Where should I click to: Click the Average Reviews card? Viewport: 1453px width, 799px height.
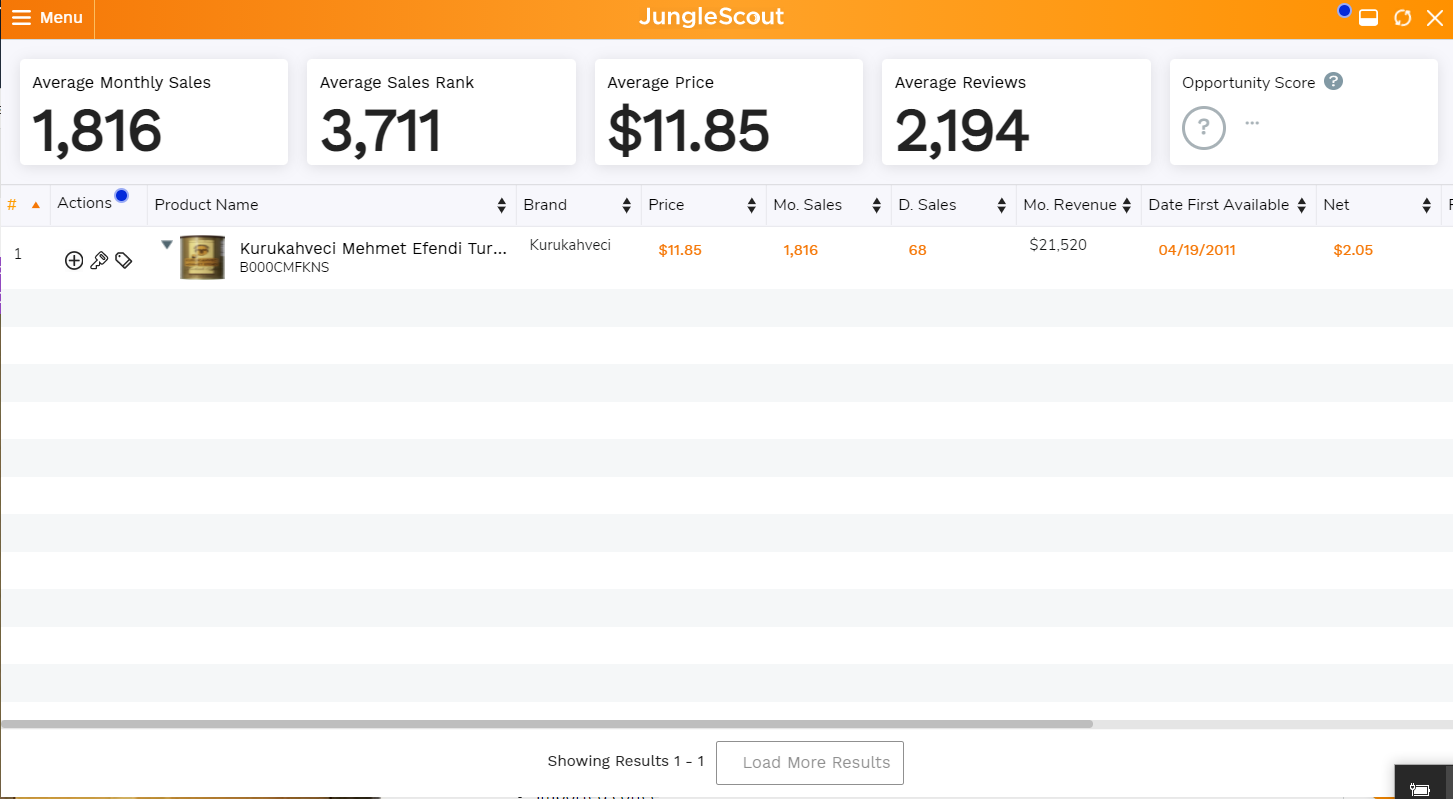(1016, 112)
